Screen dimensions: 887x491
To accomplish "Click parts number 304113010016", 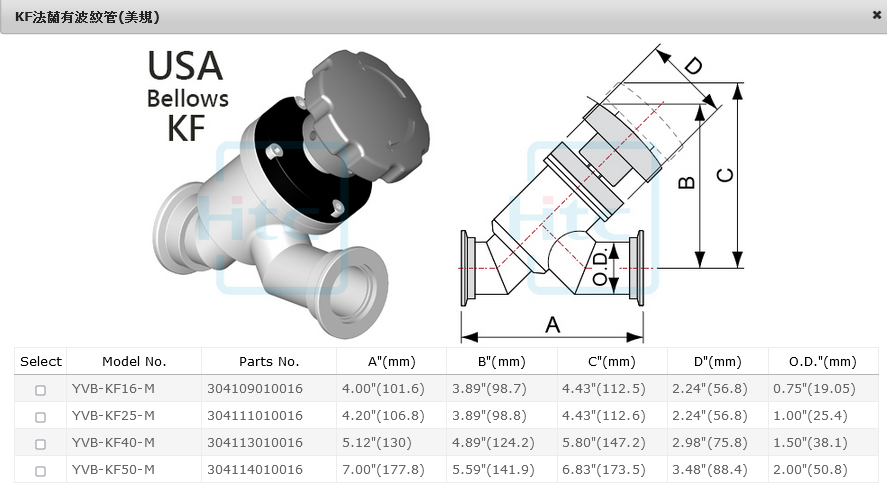I will [255, 442].
